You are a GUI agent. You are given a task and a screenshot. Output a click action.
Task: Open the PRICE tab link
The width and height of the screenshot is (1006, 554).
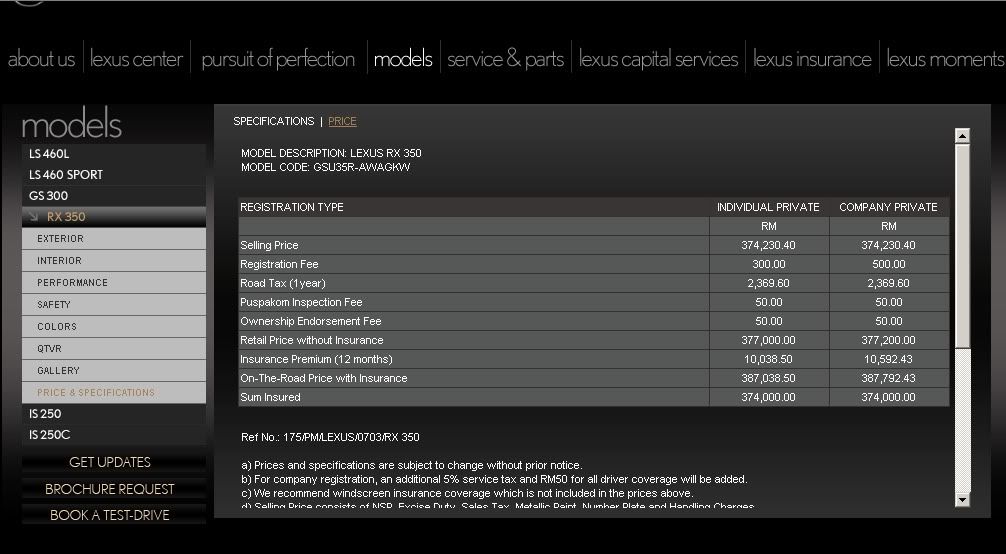coord(342,122)
